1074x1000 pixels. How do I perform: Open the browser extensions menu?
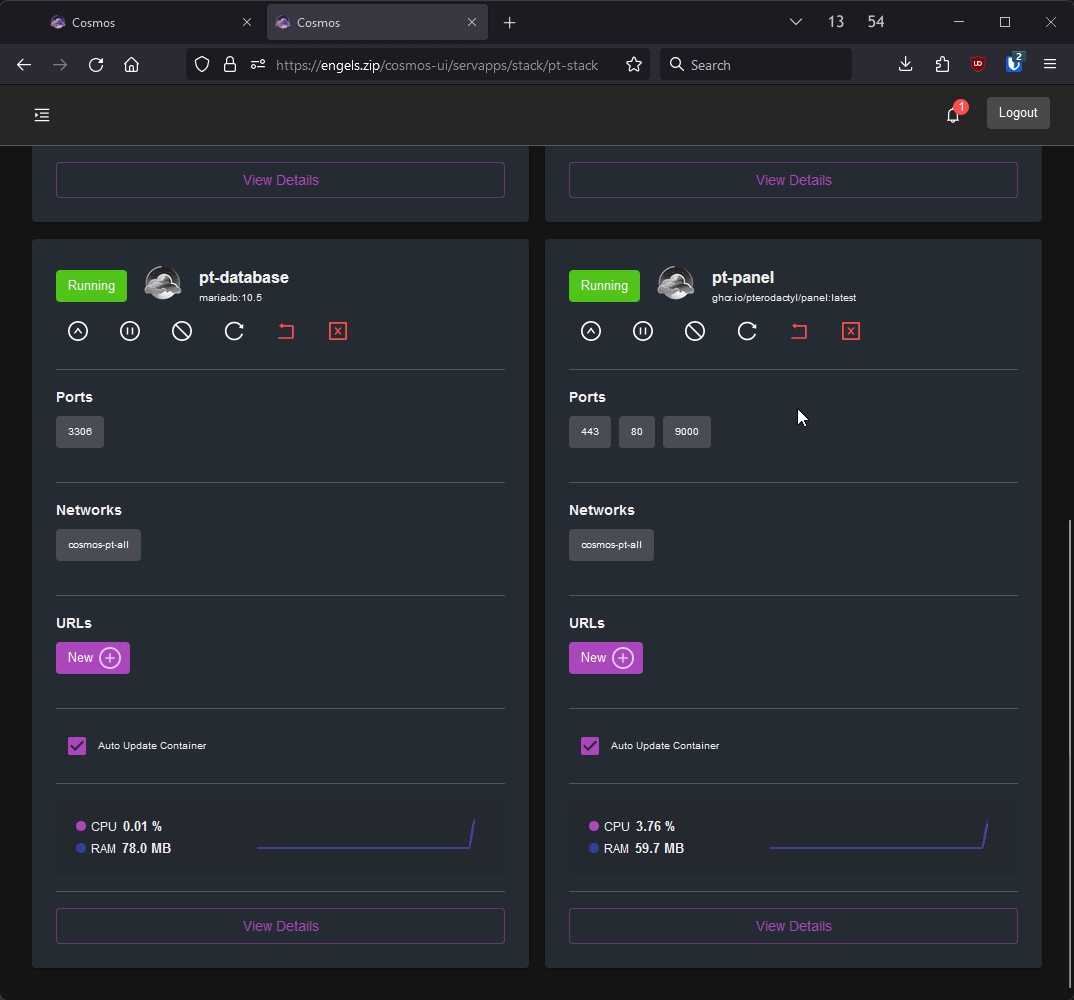[x=942, y=64]
